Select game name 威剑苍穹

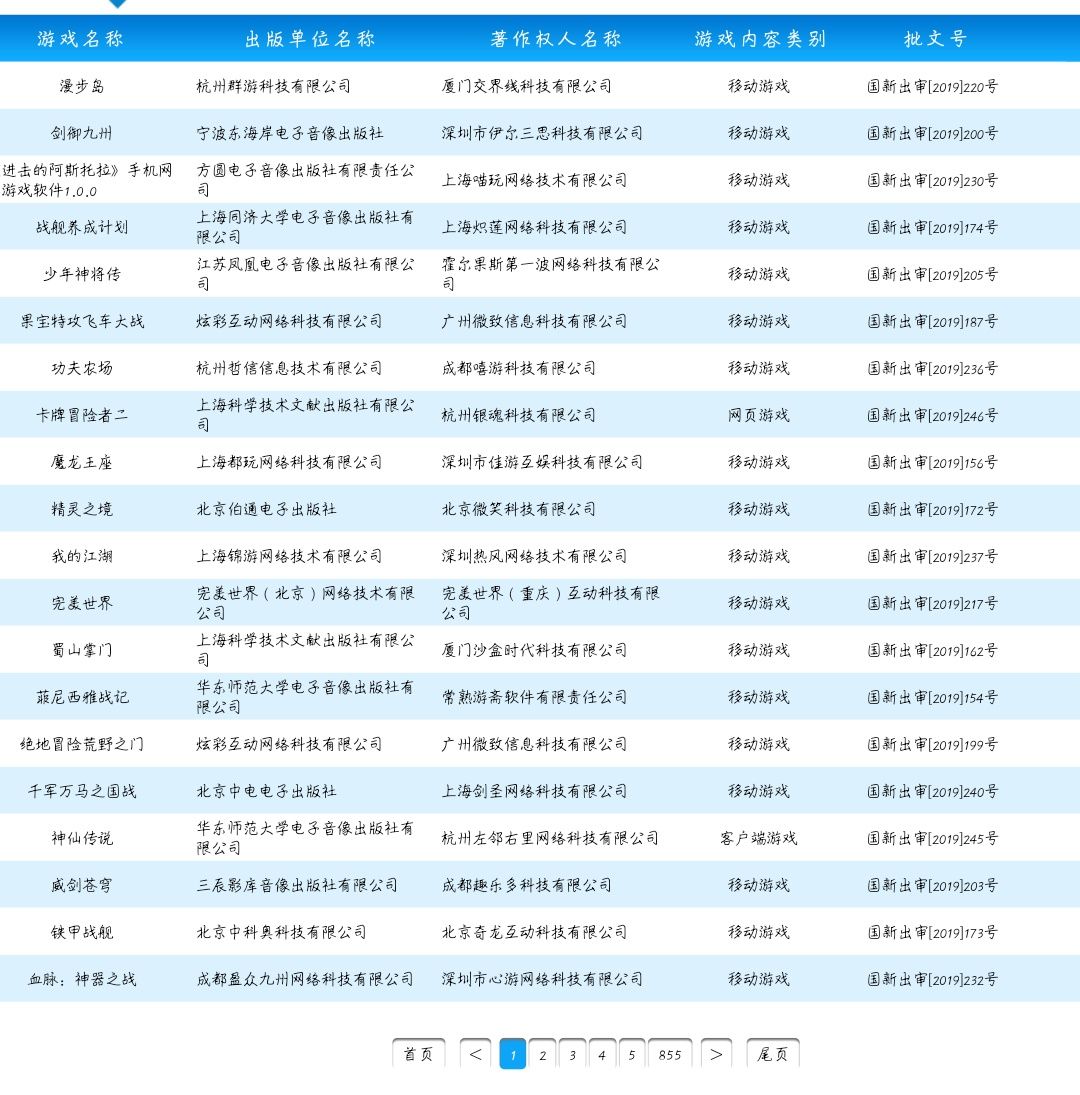click(x=82, y=885)
